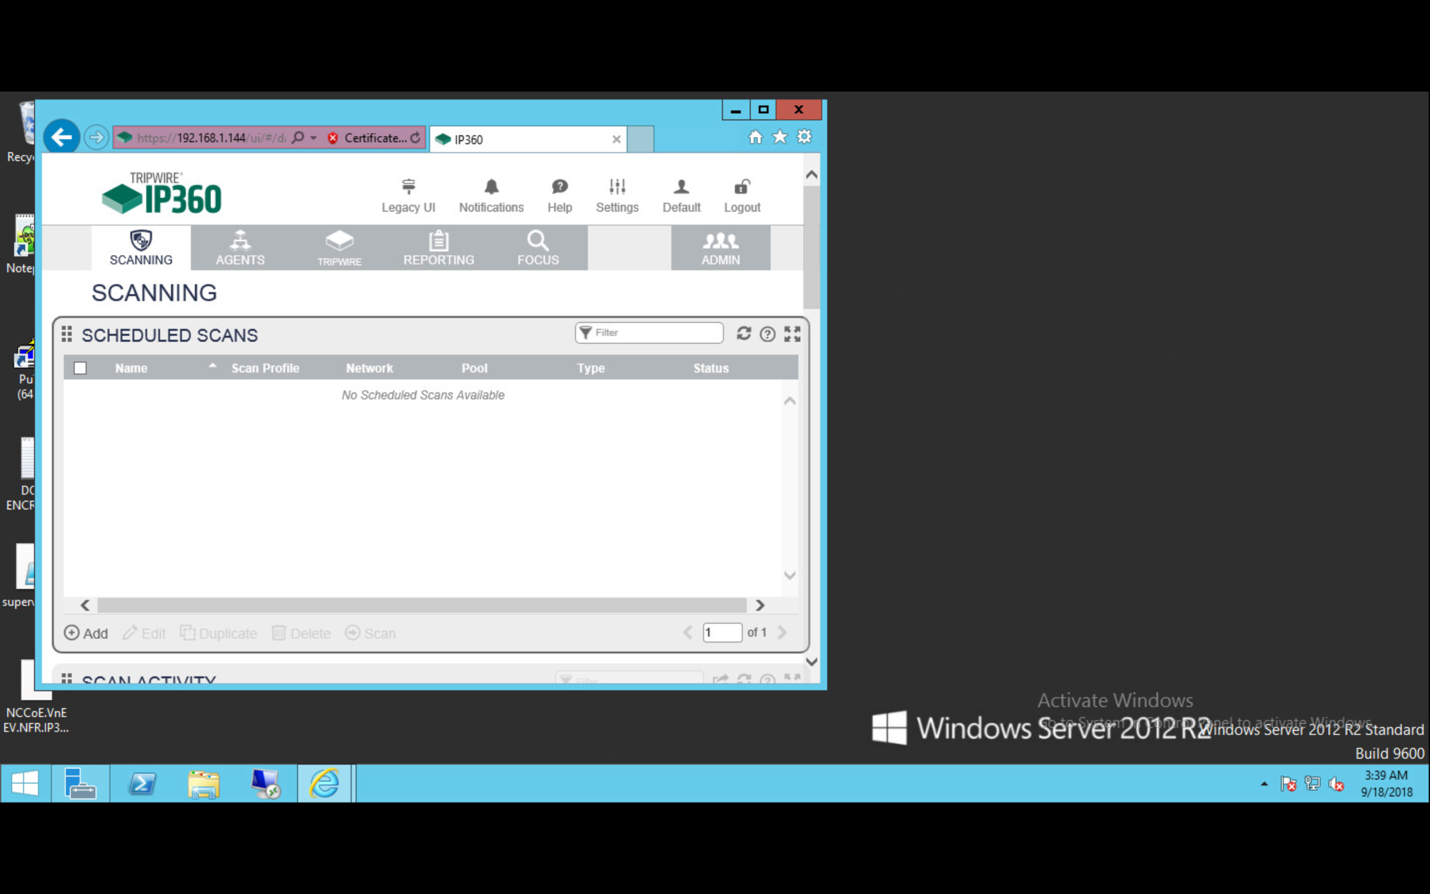Click the browser Home icon
Viewport: 1430px width, 894px height.
click(755, 137)
